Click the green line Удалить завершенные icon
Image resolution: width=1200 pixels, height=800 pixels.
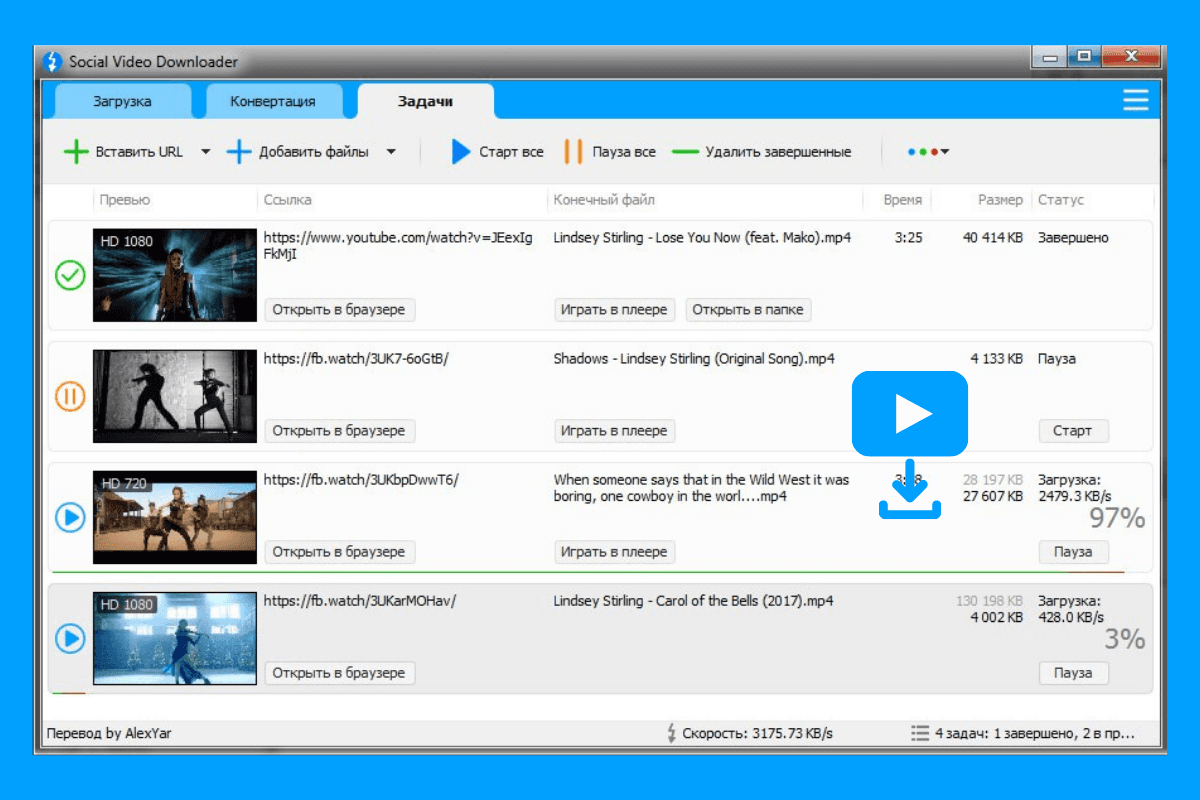coord(685,152)
